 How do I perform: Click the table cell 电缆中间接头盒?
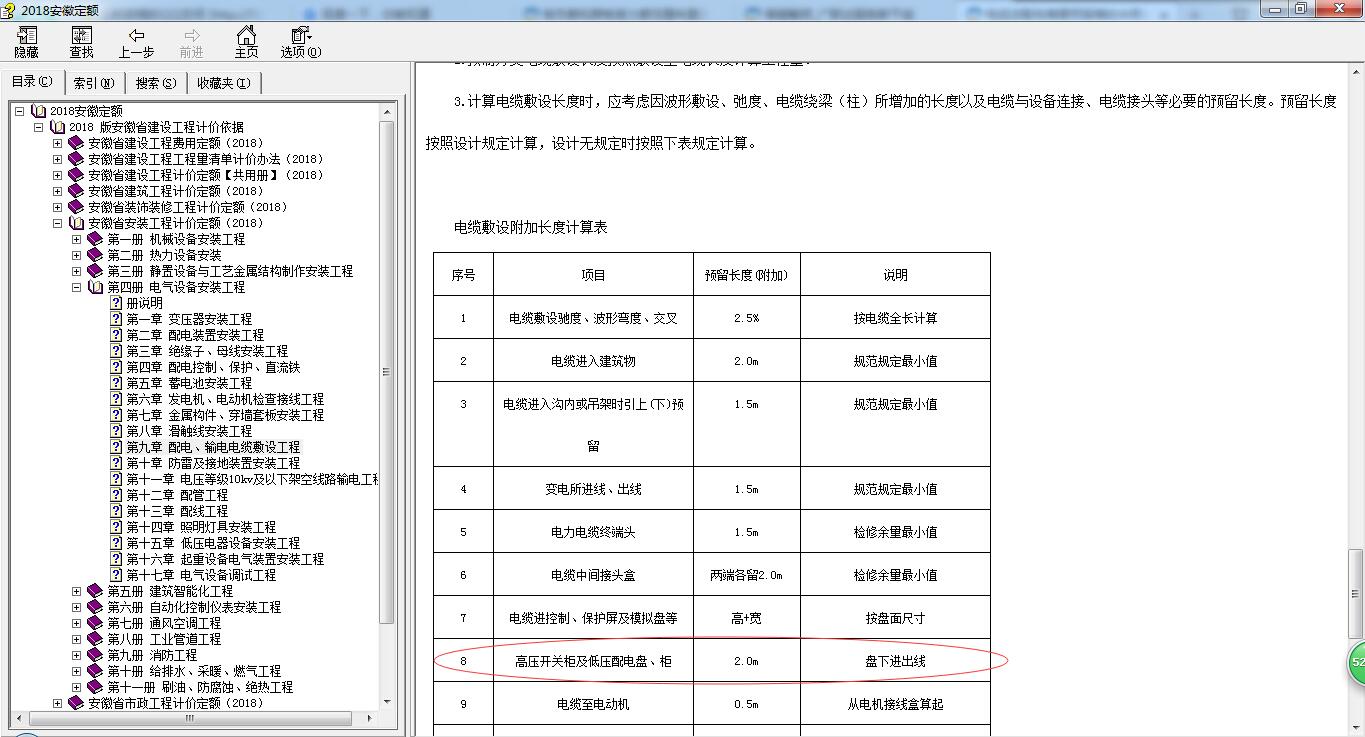pos(593,575)
